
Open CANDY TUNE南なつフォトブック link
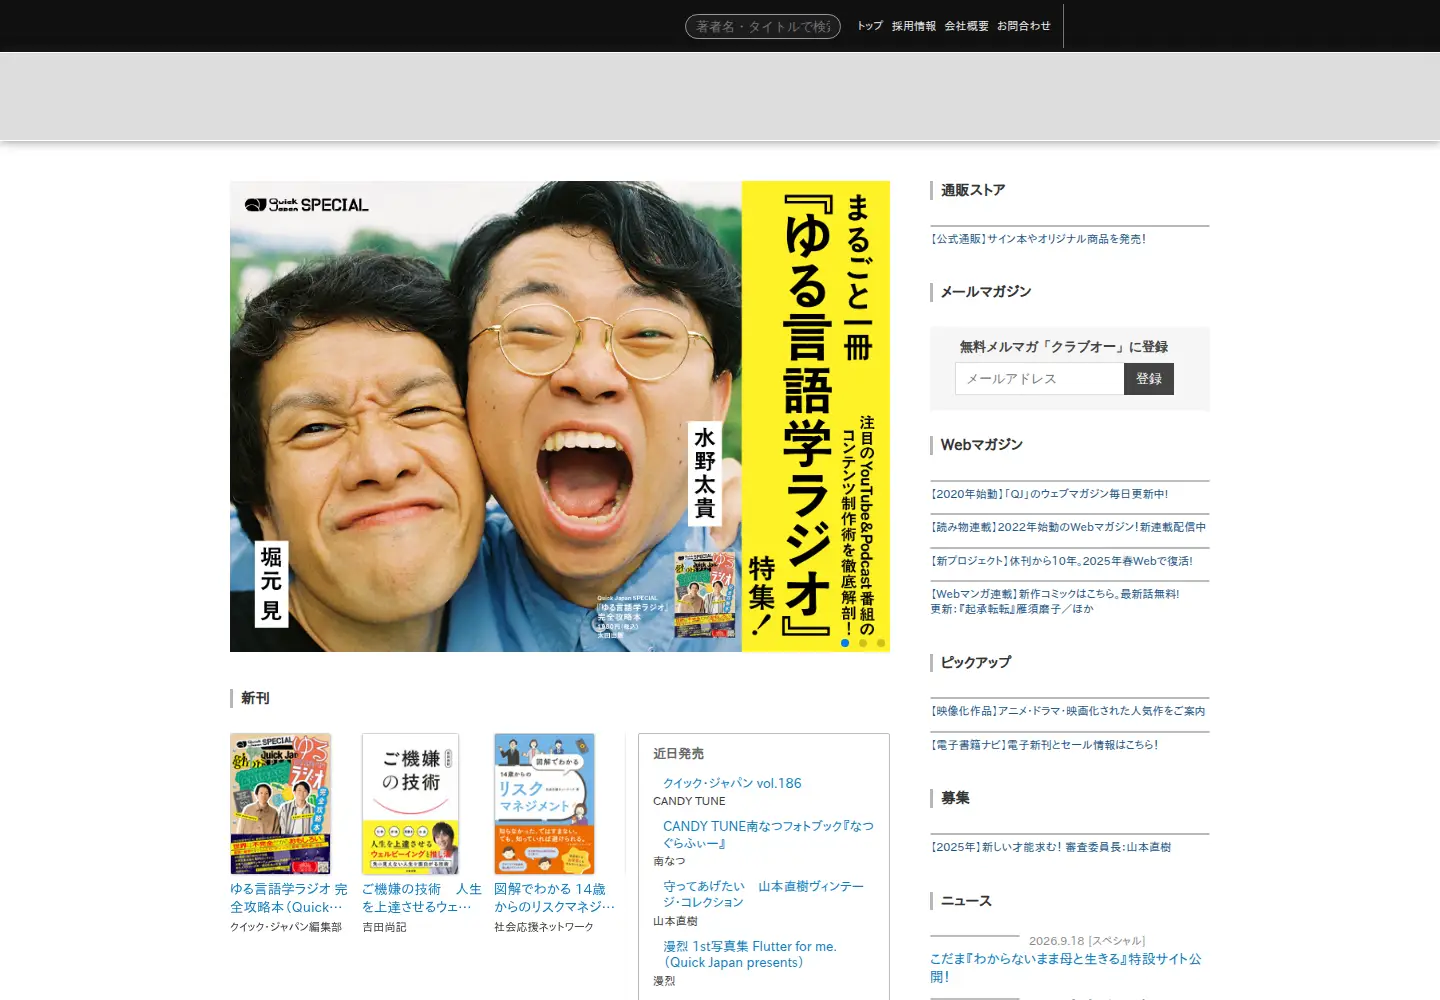pyautogui.click(x=768, y=834)
